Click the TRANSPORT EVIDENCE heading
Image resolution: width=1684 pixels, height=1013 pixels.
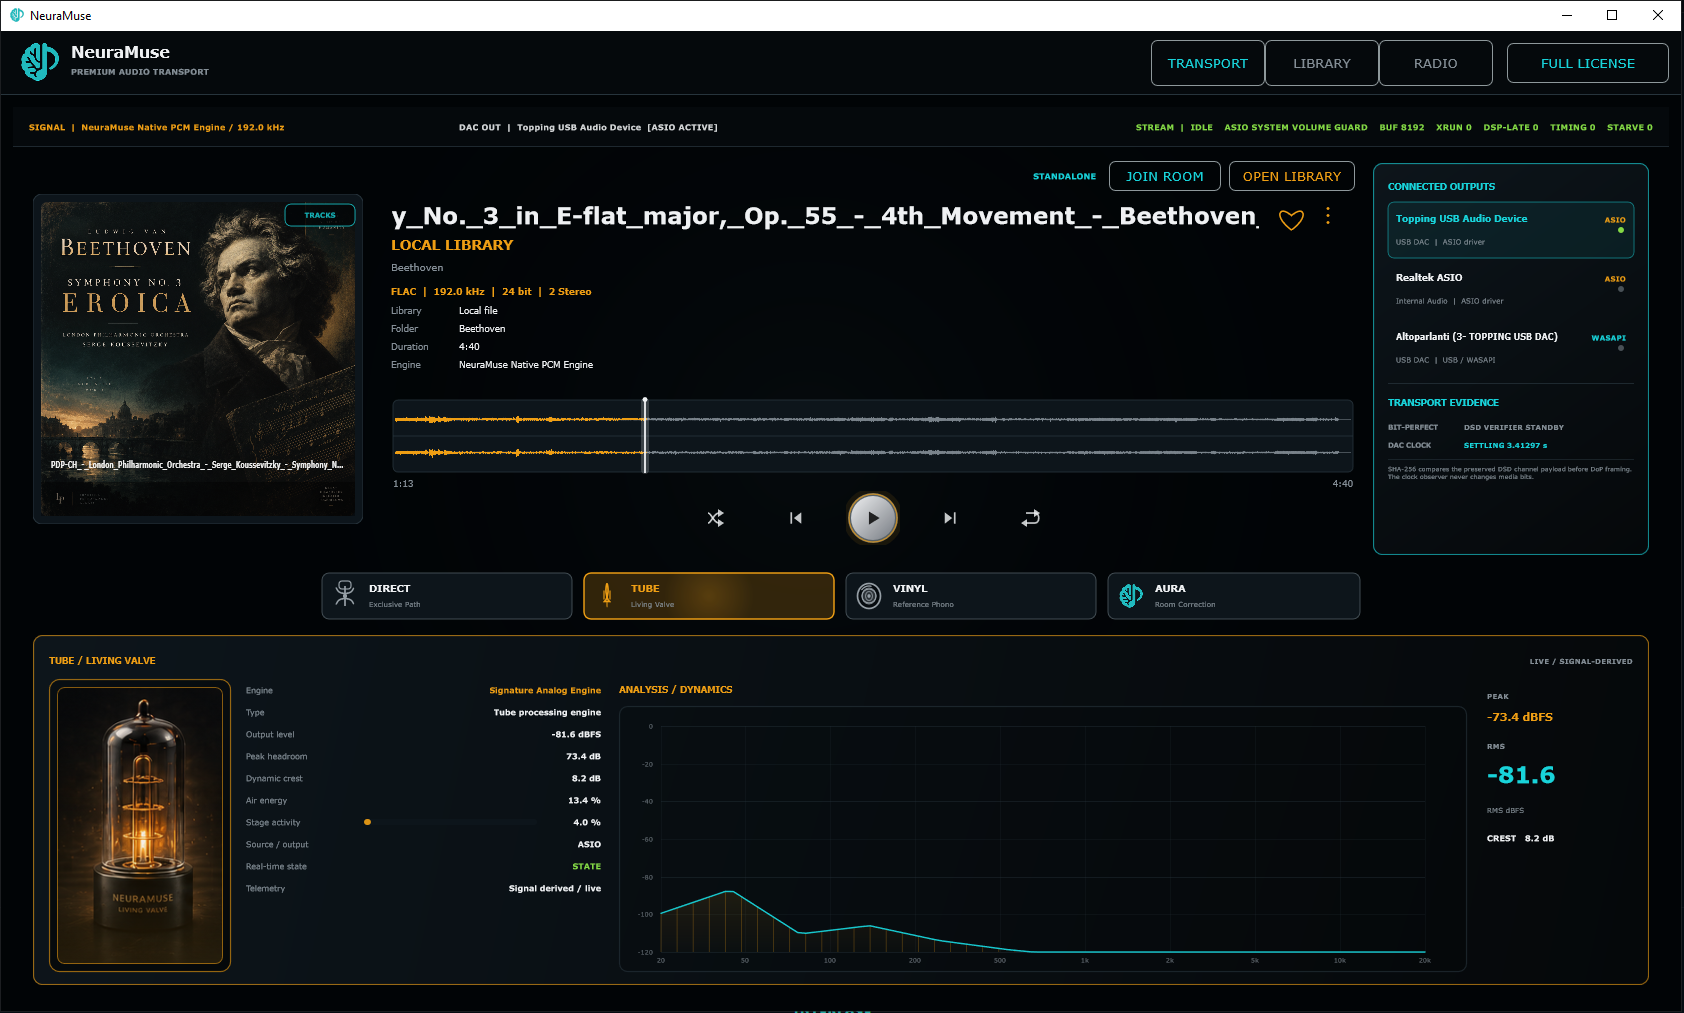pyautogui.click(x=1443, y=403)
